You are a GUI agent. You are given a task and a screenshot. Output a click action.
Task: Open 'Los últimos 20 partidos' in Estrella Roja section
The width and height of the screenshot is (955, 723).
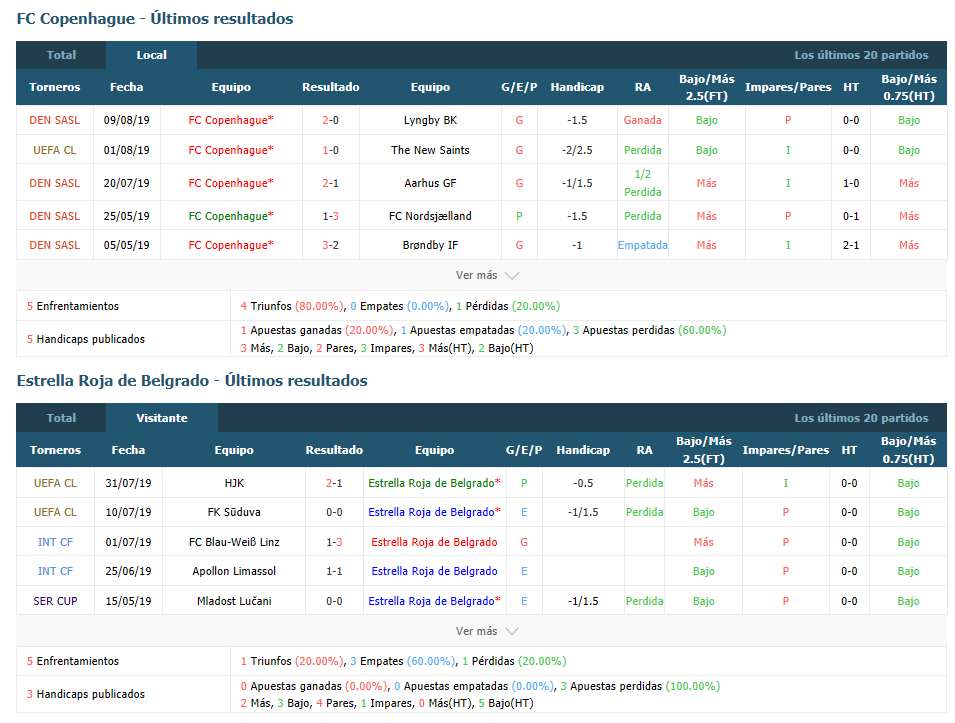(x=861, y=418)
